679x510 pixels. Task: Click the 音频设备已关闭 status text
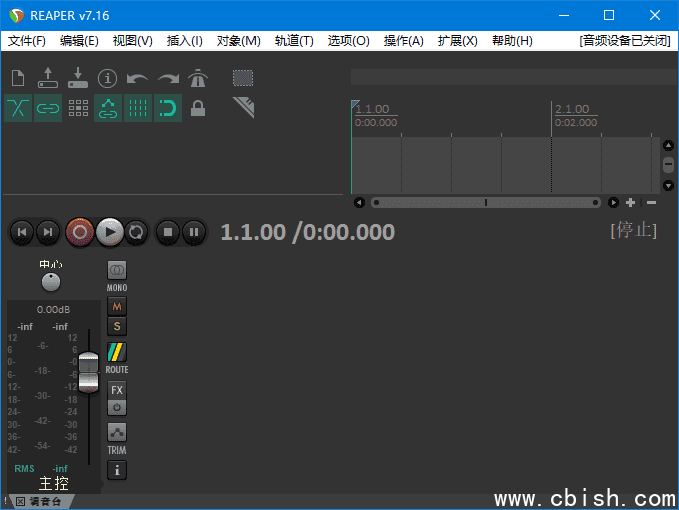[624, 41]
